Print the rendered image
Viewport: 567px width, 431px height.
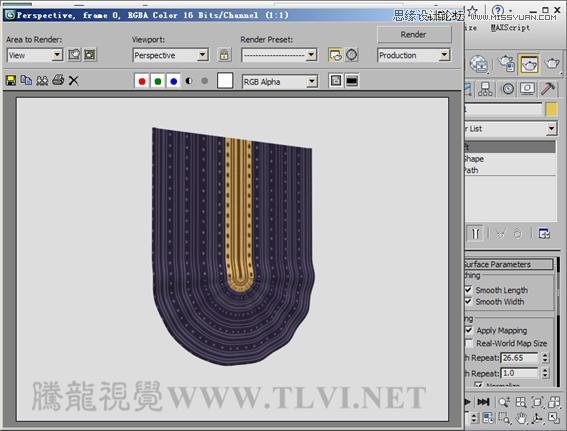point(58,80)
